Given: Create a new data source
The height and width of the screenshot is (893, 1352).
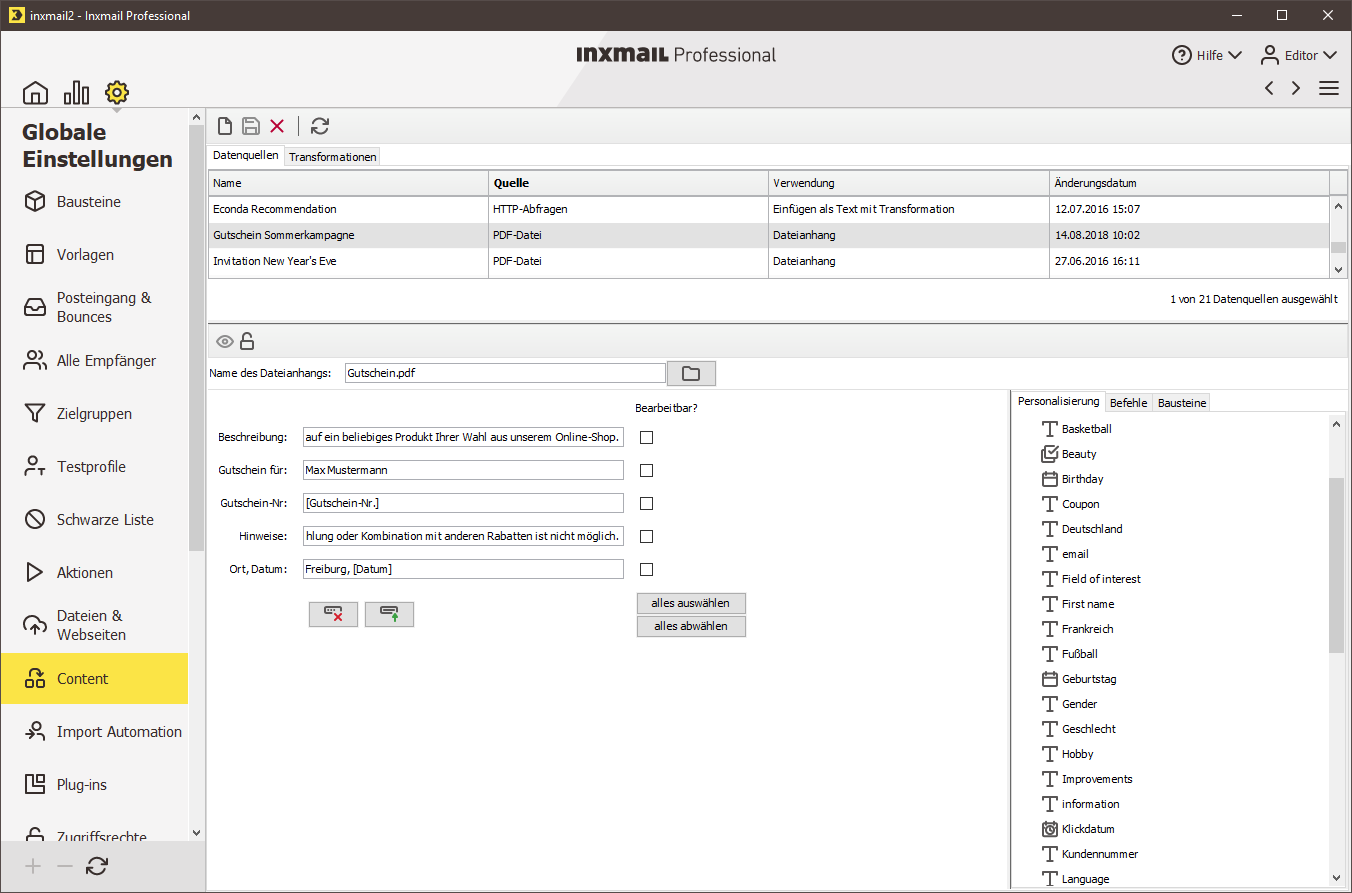Looking at the screenshot, I should (x=226, y=126).
